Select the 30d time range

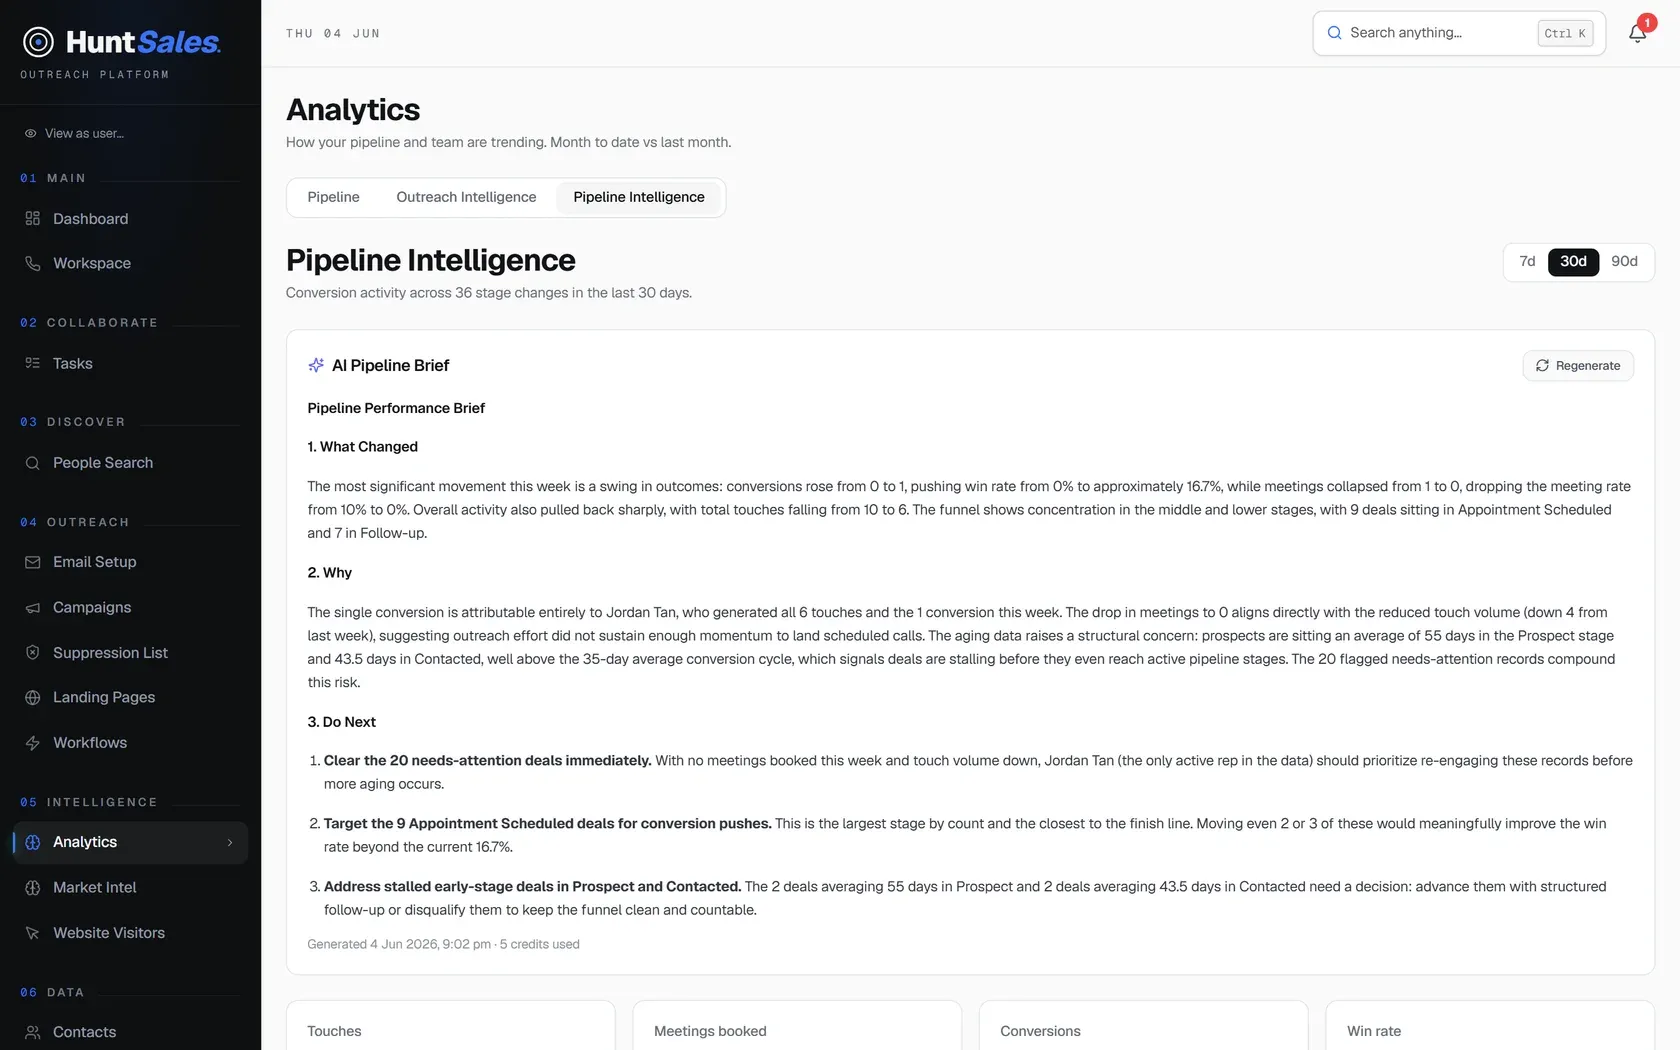1573,262
